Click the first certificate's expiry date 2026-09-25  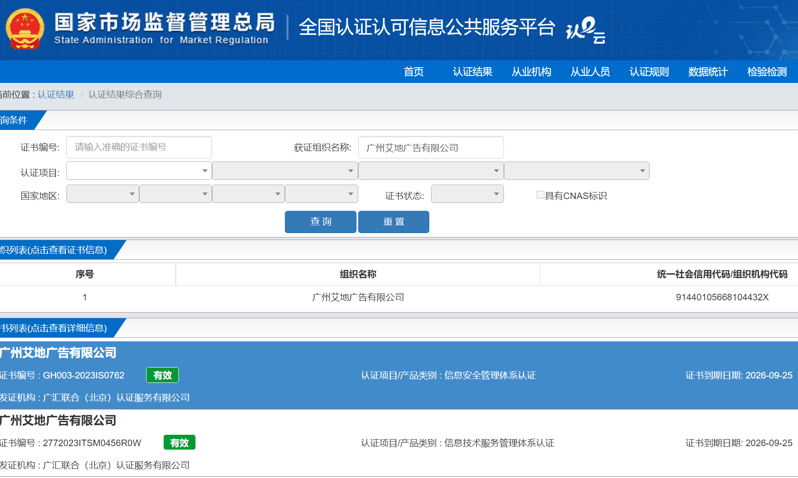click(x=769, y=376)
